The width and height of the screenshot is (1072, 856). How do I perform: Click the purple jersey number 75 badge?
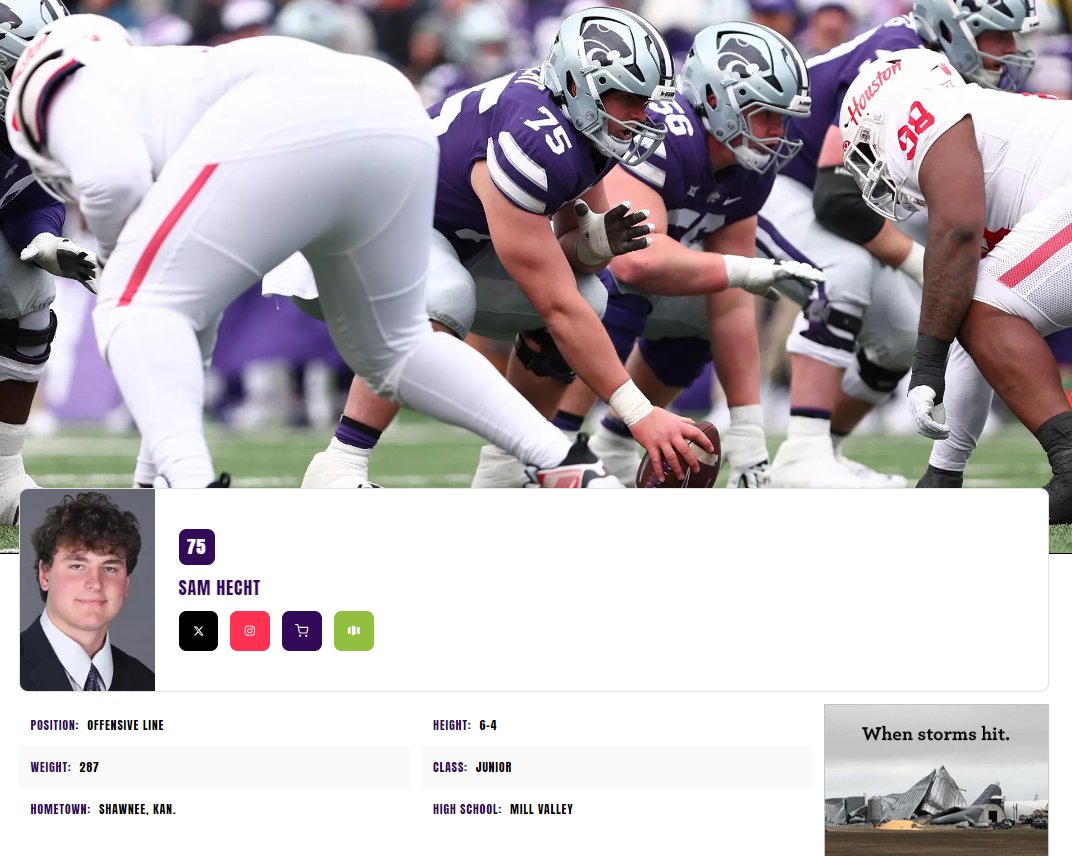[x=196, y=547]
